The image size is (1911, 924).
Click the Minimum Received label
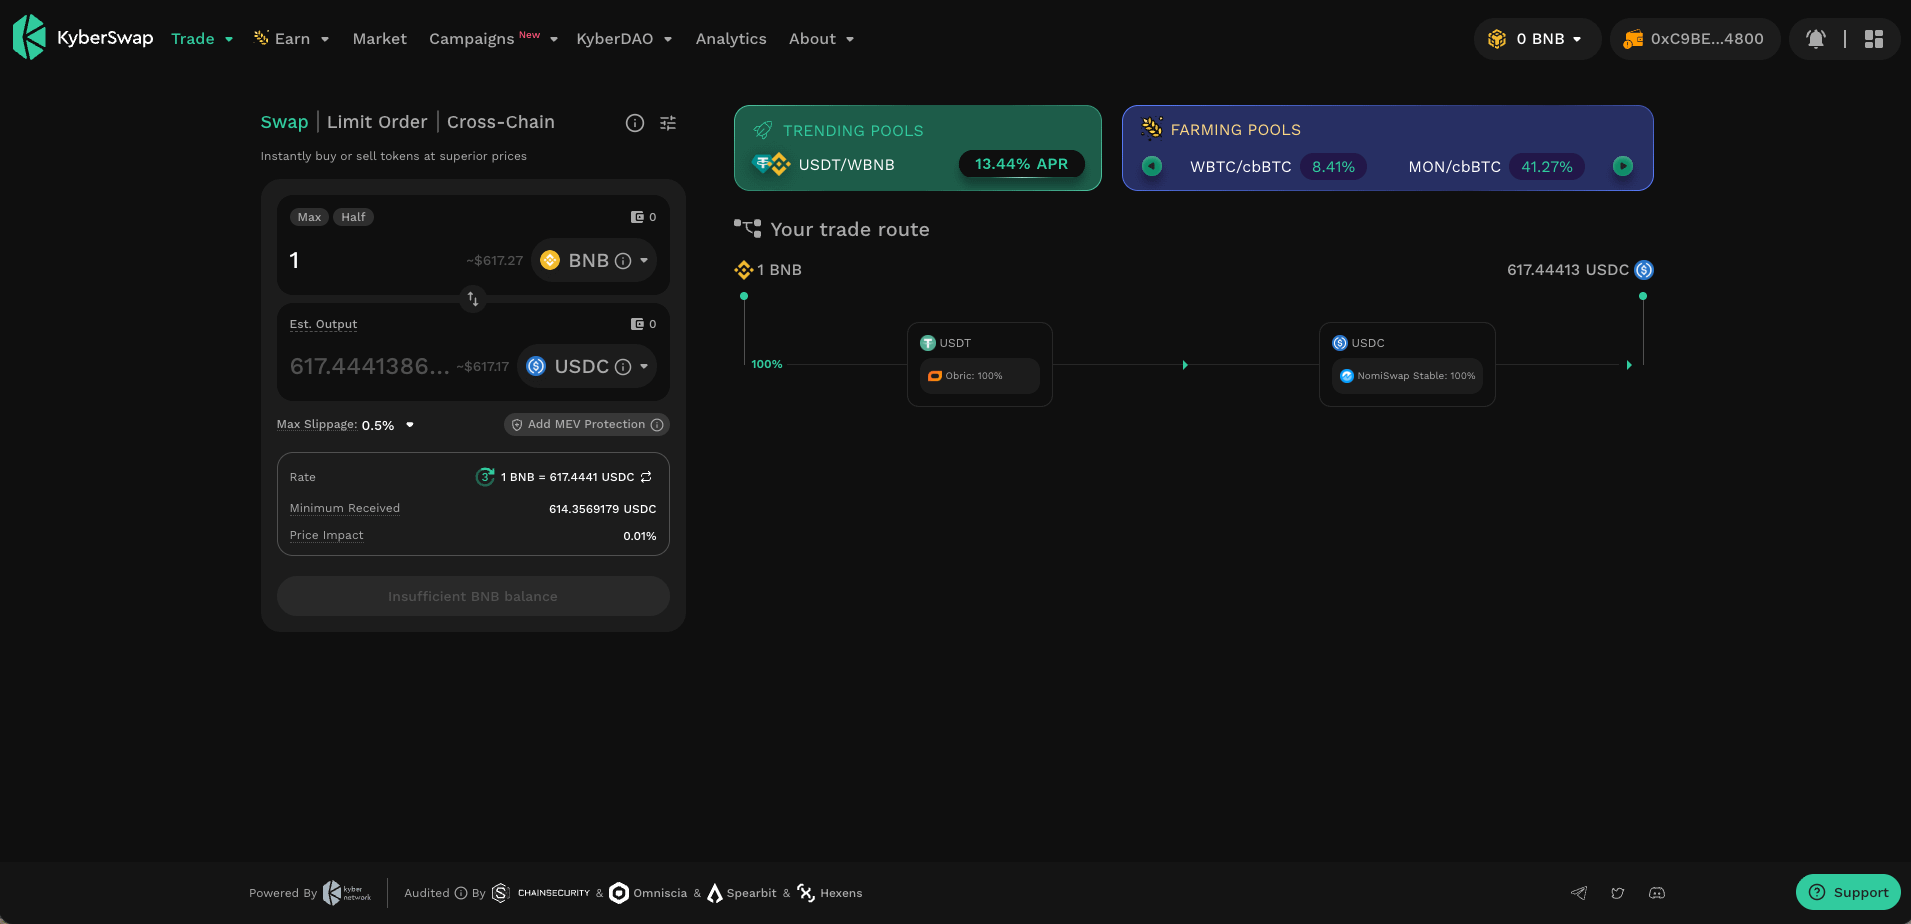[345, 508]
